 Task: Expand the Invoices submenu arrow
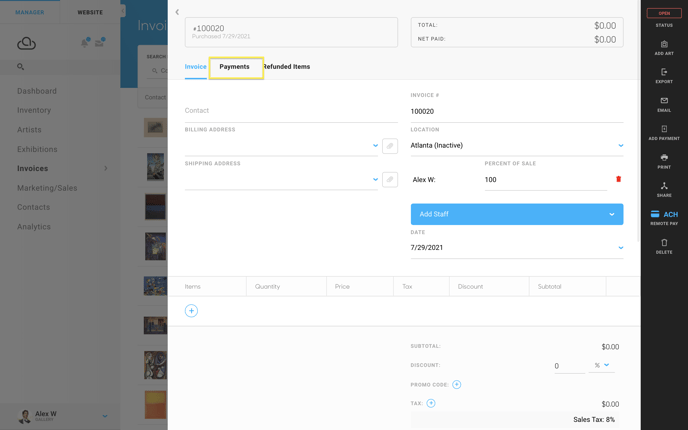[106, 168]
